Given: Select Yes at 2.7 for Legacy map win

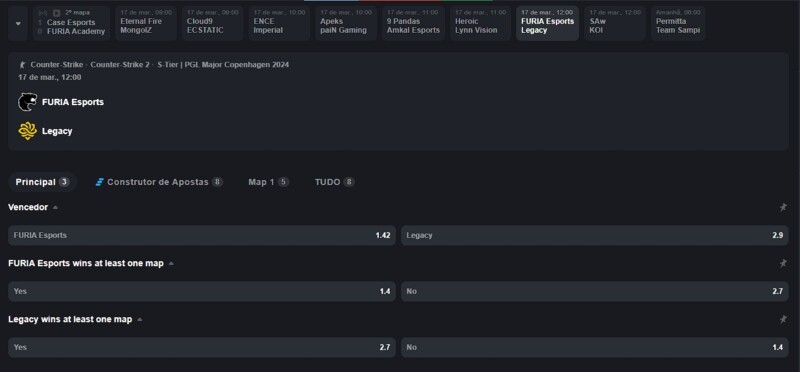Looking at the screenshot, I should point(202,348).
